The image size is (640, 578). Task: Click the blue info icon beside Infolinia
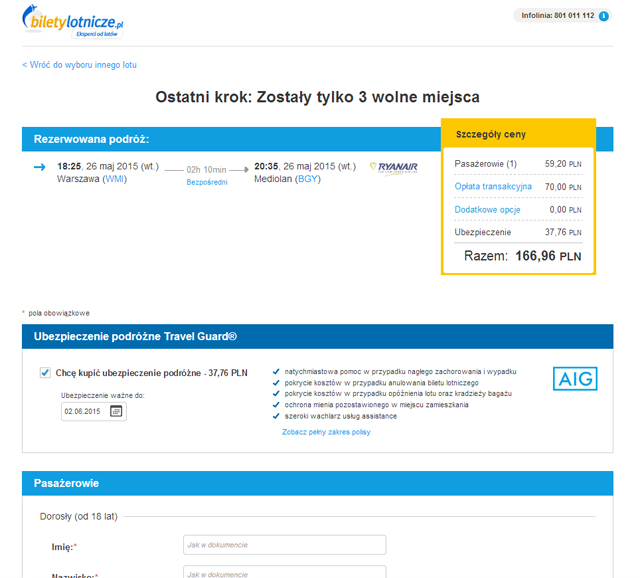(604, 16)
